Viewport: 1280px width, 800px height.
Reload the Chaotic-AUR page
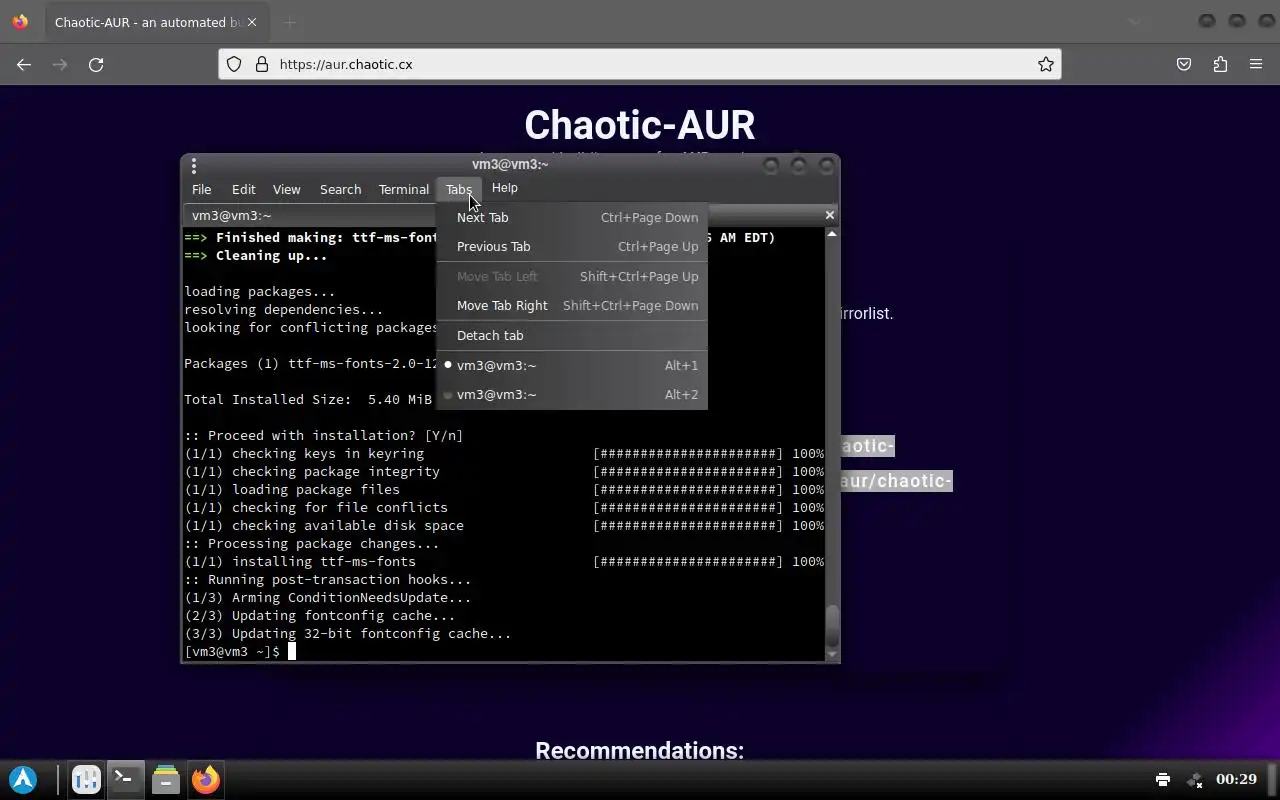pos(96,64)
